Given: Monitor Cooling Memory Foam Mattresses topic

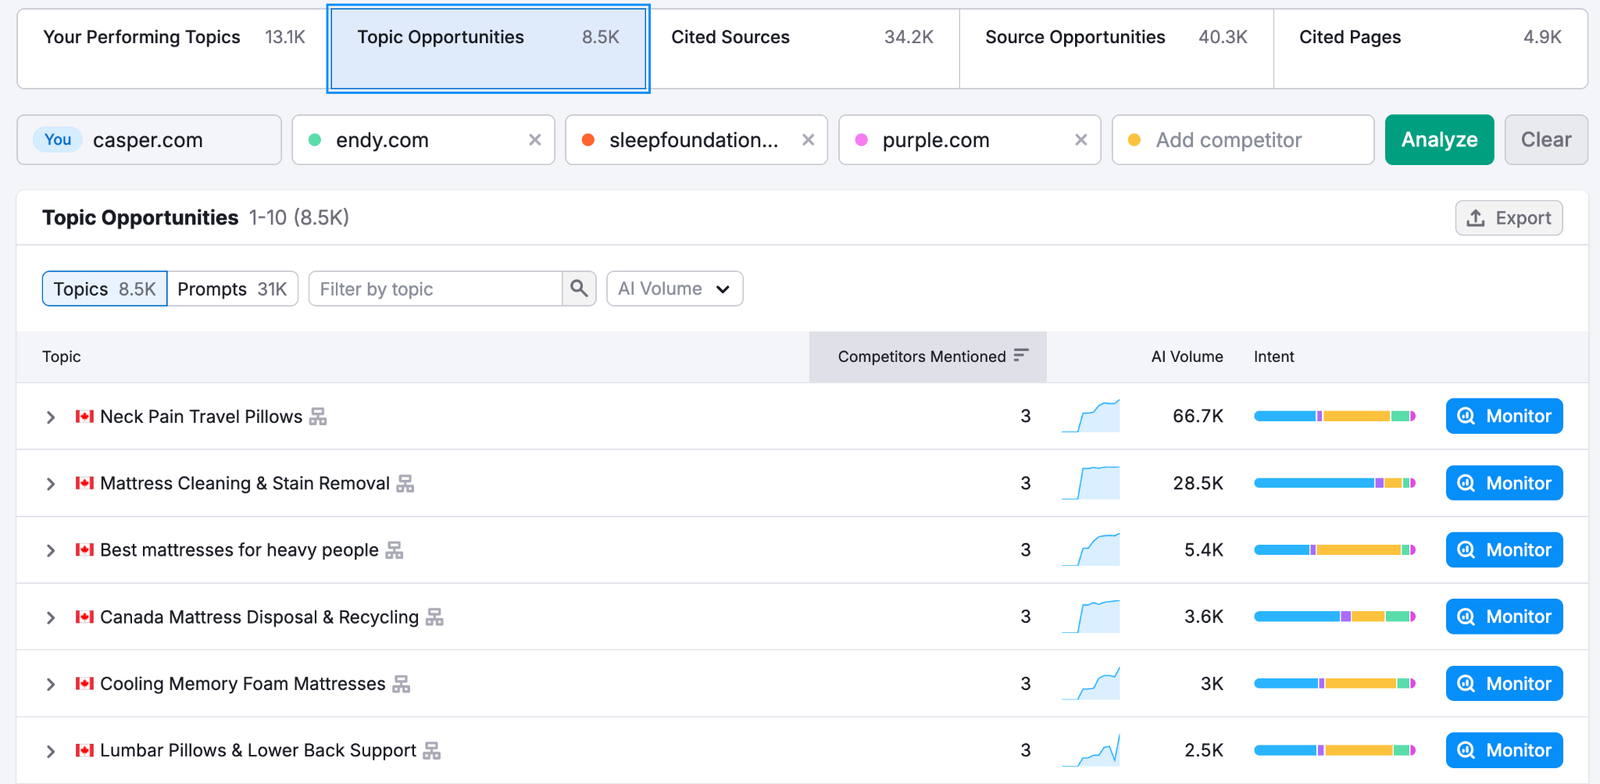Looking at the screenshot, I should pyautogui.click(x=1504, y=684).
